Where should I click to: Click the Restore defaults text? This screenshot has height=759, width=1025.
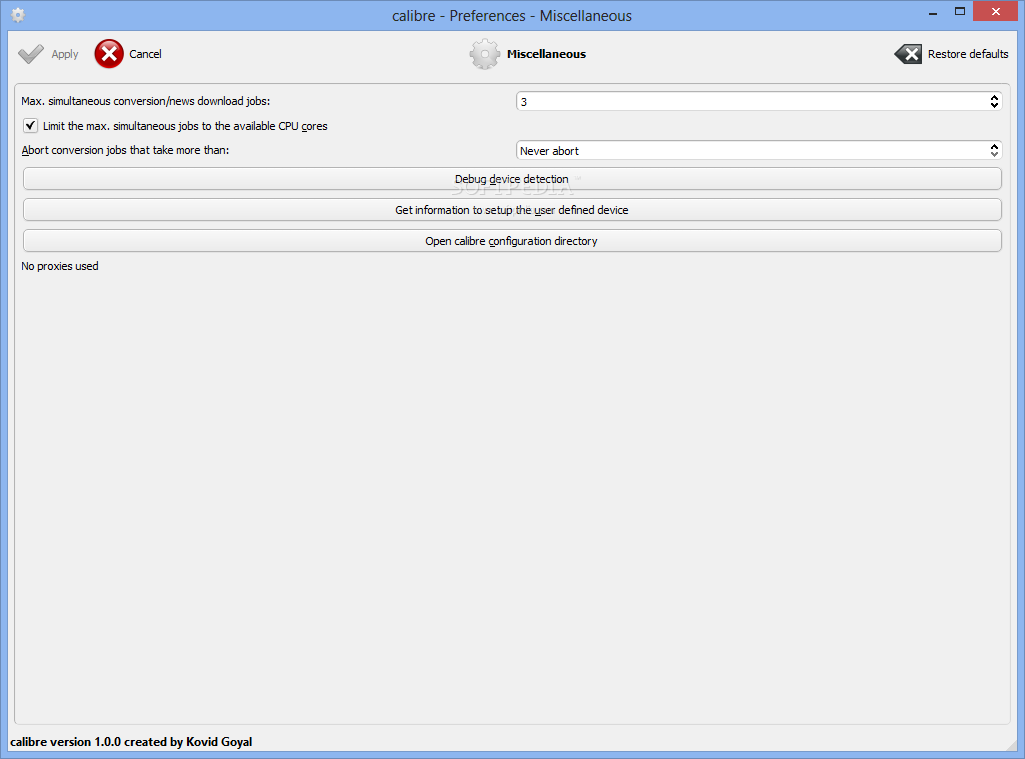(x=968, y=54)
